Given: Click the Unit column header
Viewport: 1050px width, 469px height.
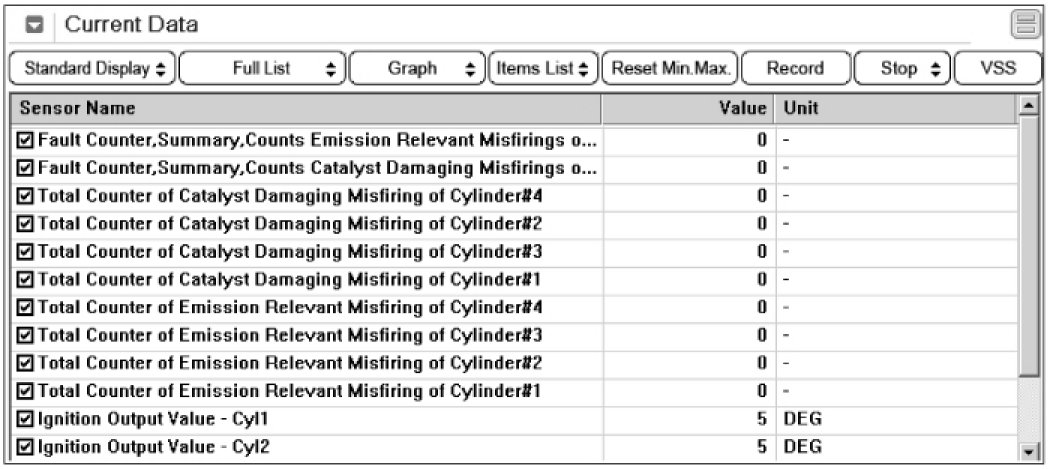Looking at the screenshot, I should click(x=895, y=108).
